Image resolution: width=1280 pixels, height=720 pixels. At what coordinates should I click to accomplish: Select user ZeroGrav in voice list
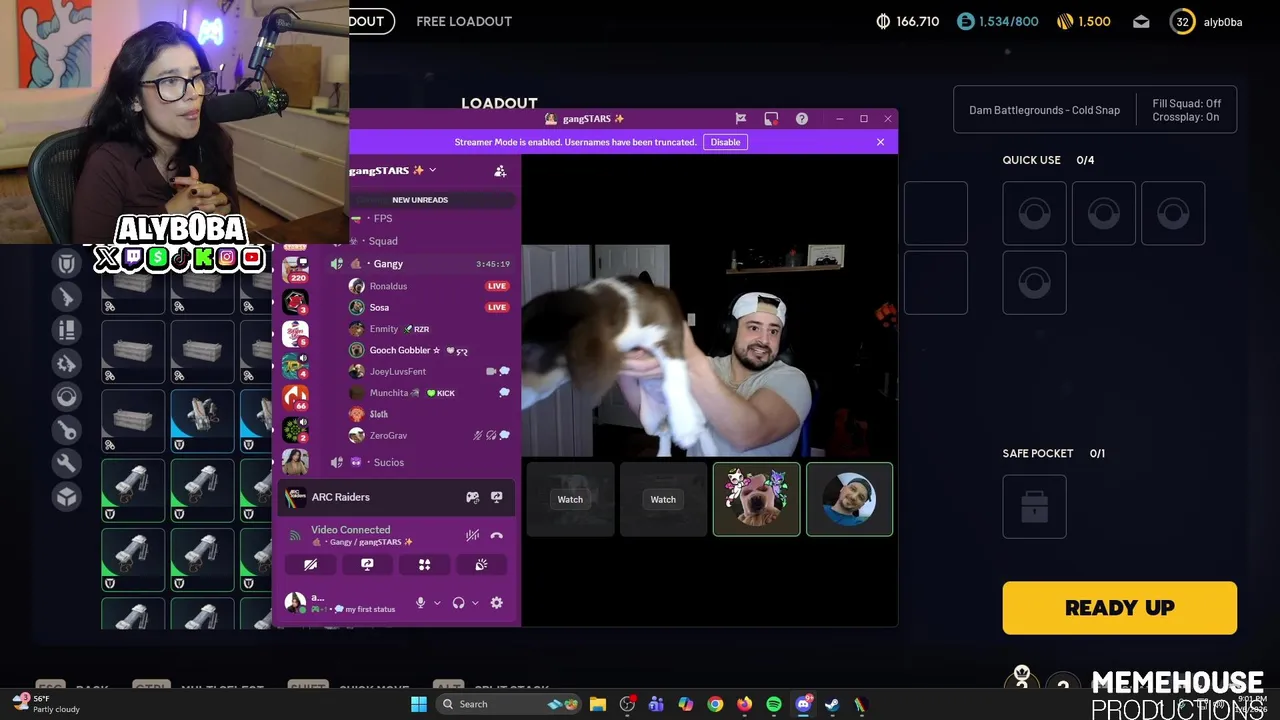(x=388, y=436)
